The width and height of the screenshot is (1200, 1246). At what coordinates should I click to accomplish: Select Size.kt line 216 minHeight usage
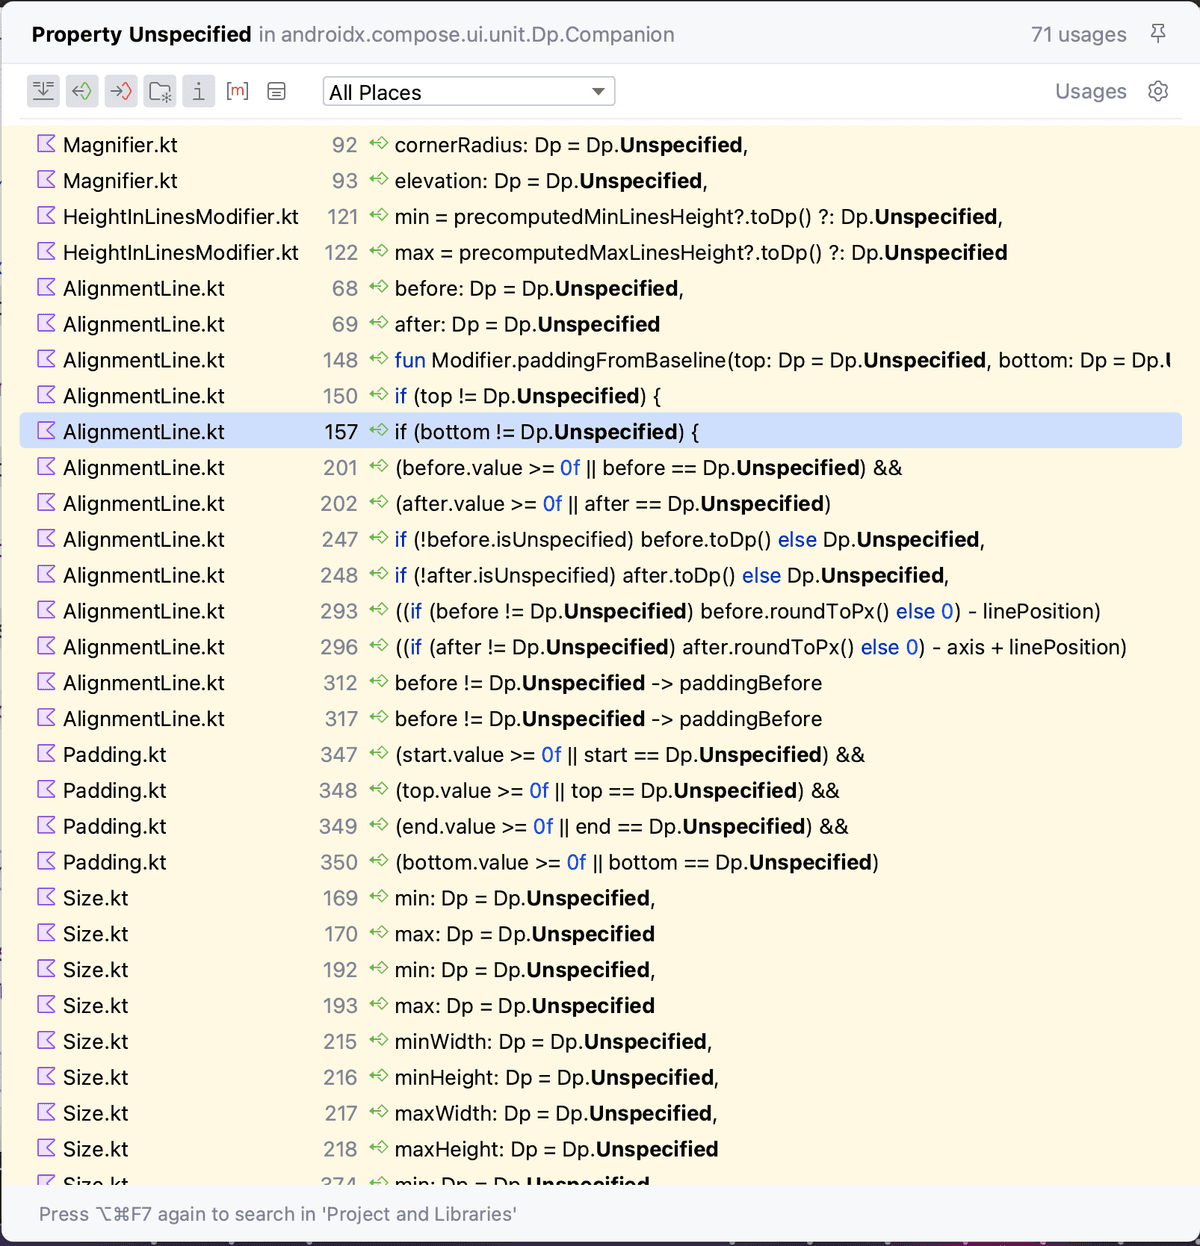click(x=600, y=1078)
